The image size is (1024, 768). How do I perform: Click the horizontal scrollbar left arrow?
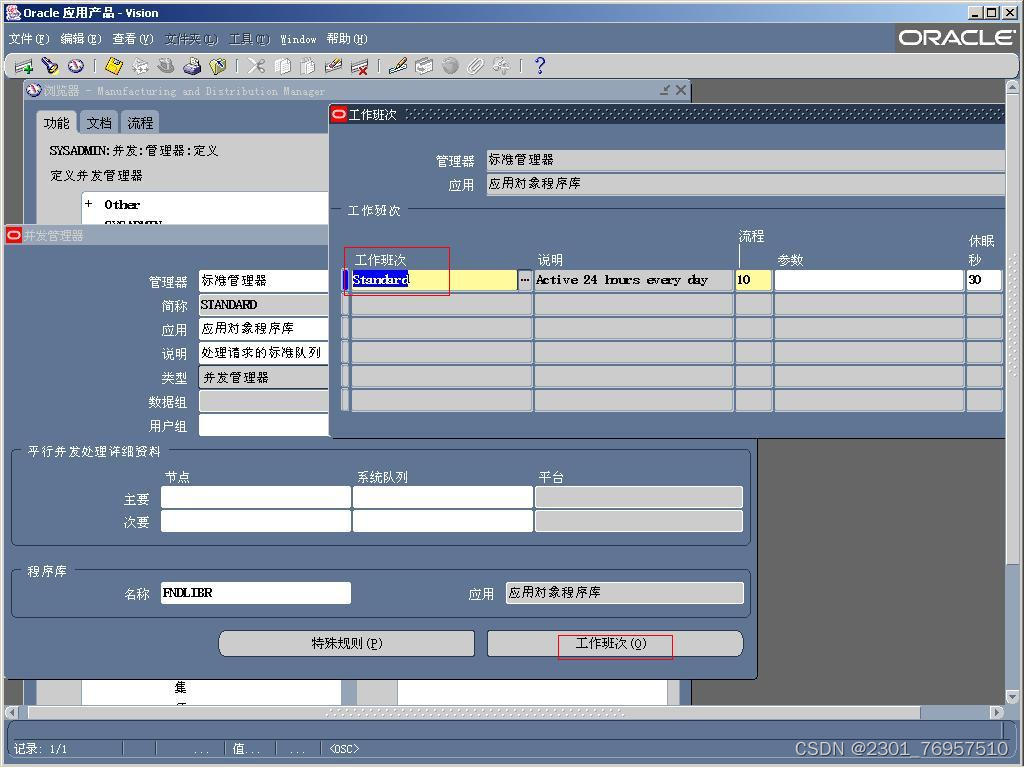12,712
